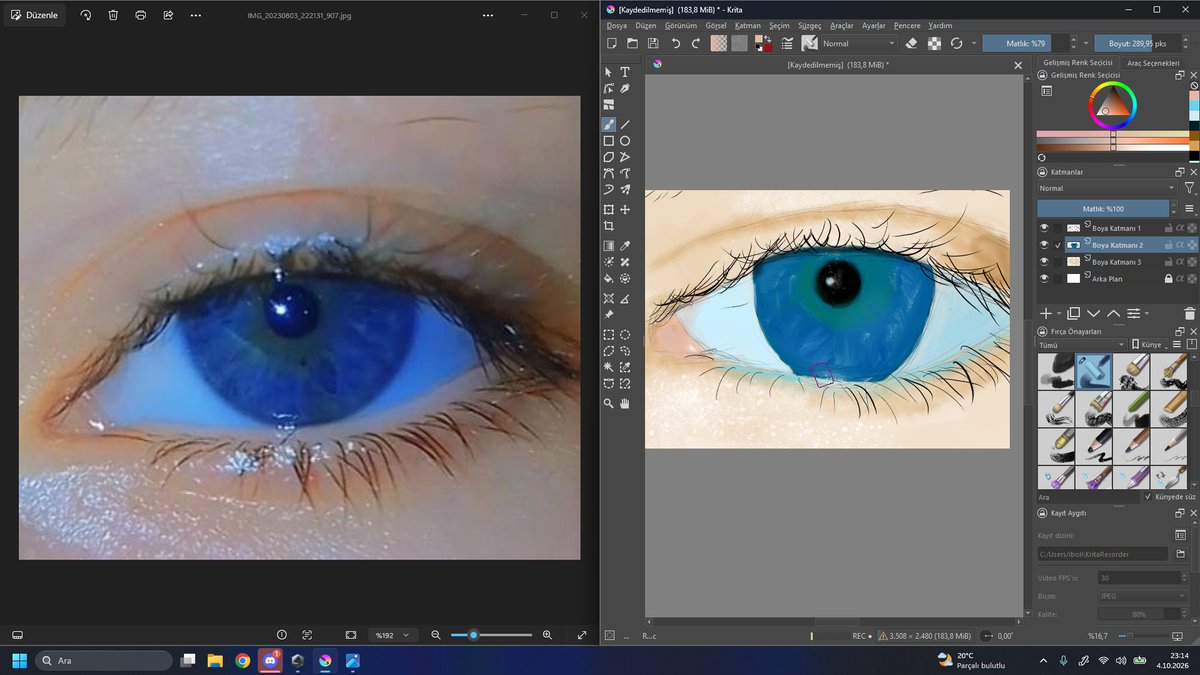Select the Move layer tool
The height and width of the screenshot is (675, 1200).
[x=625, y=210]
